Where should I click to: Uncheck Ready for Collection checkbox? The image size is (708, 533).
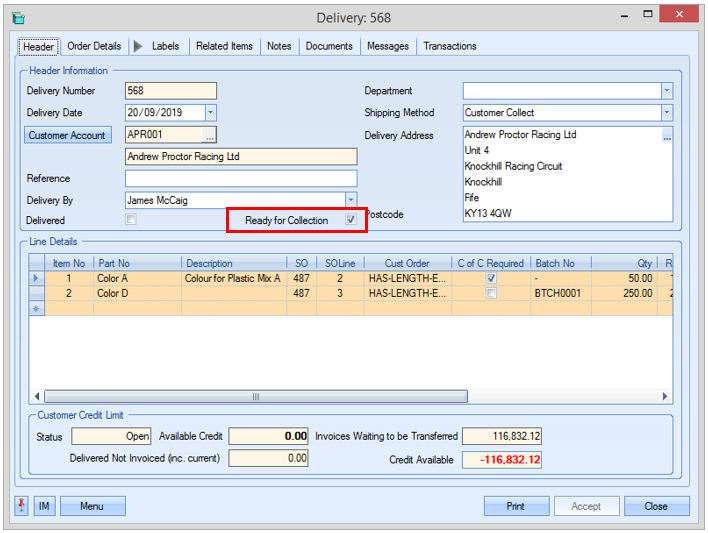(x=350, y=220)
